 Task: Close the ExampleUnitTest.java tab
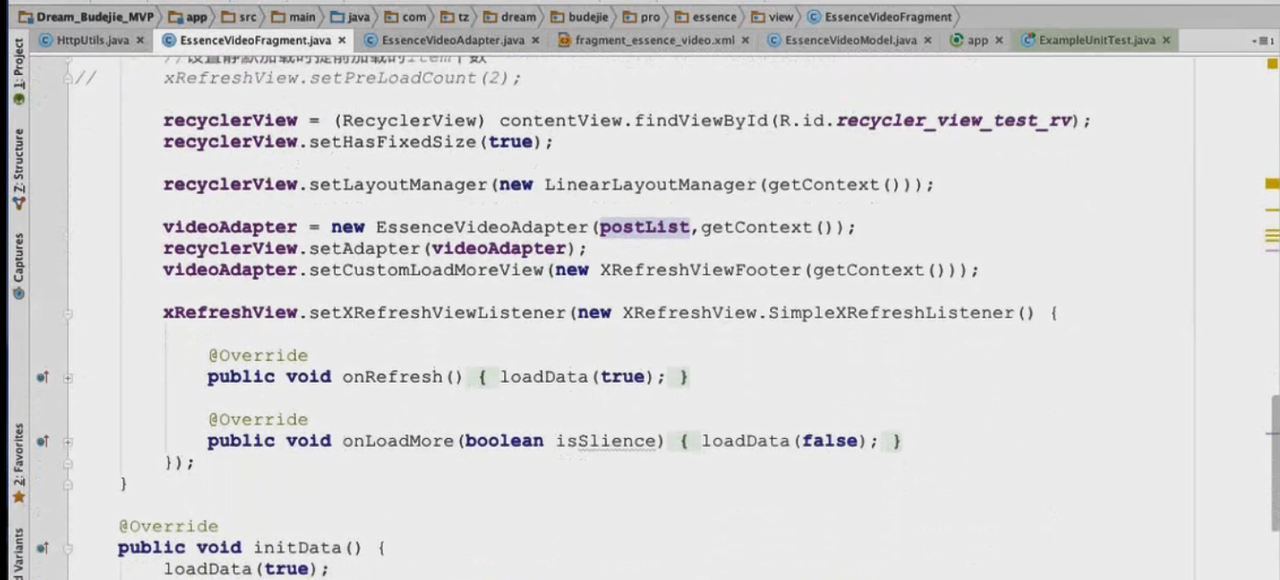click(1166, 40)
